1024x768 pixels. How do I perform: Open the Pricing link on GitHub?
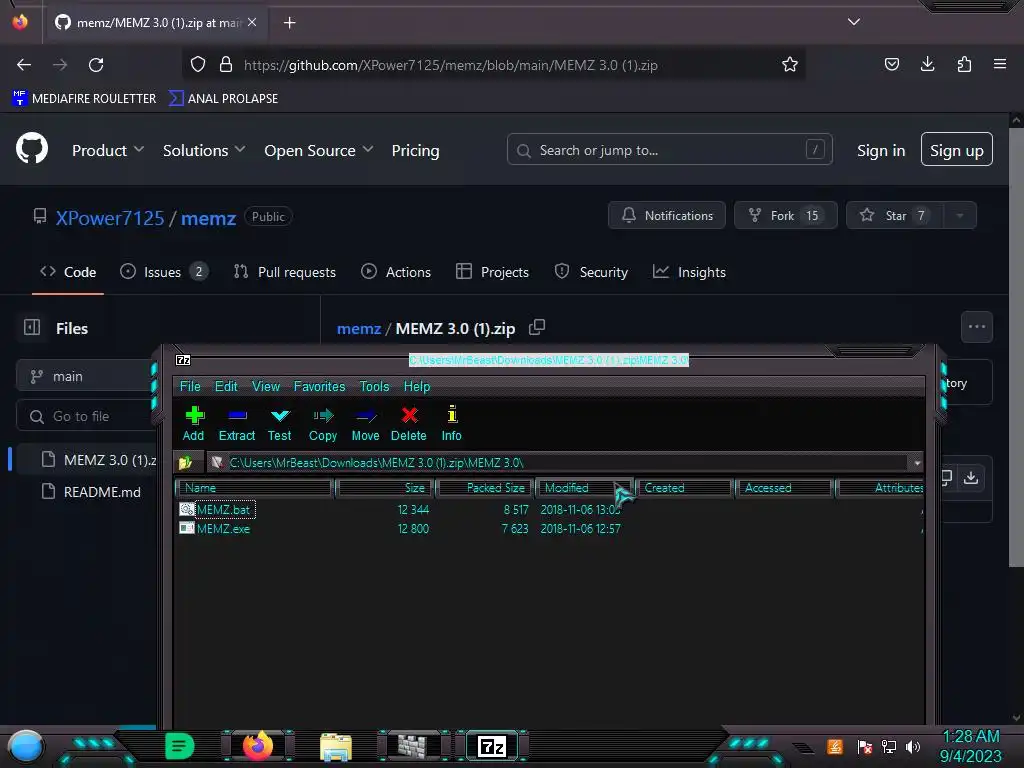[x=415, y=150]
